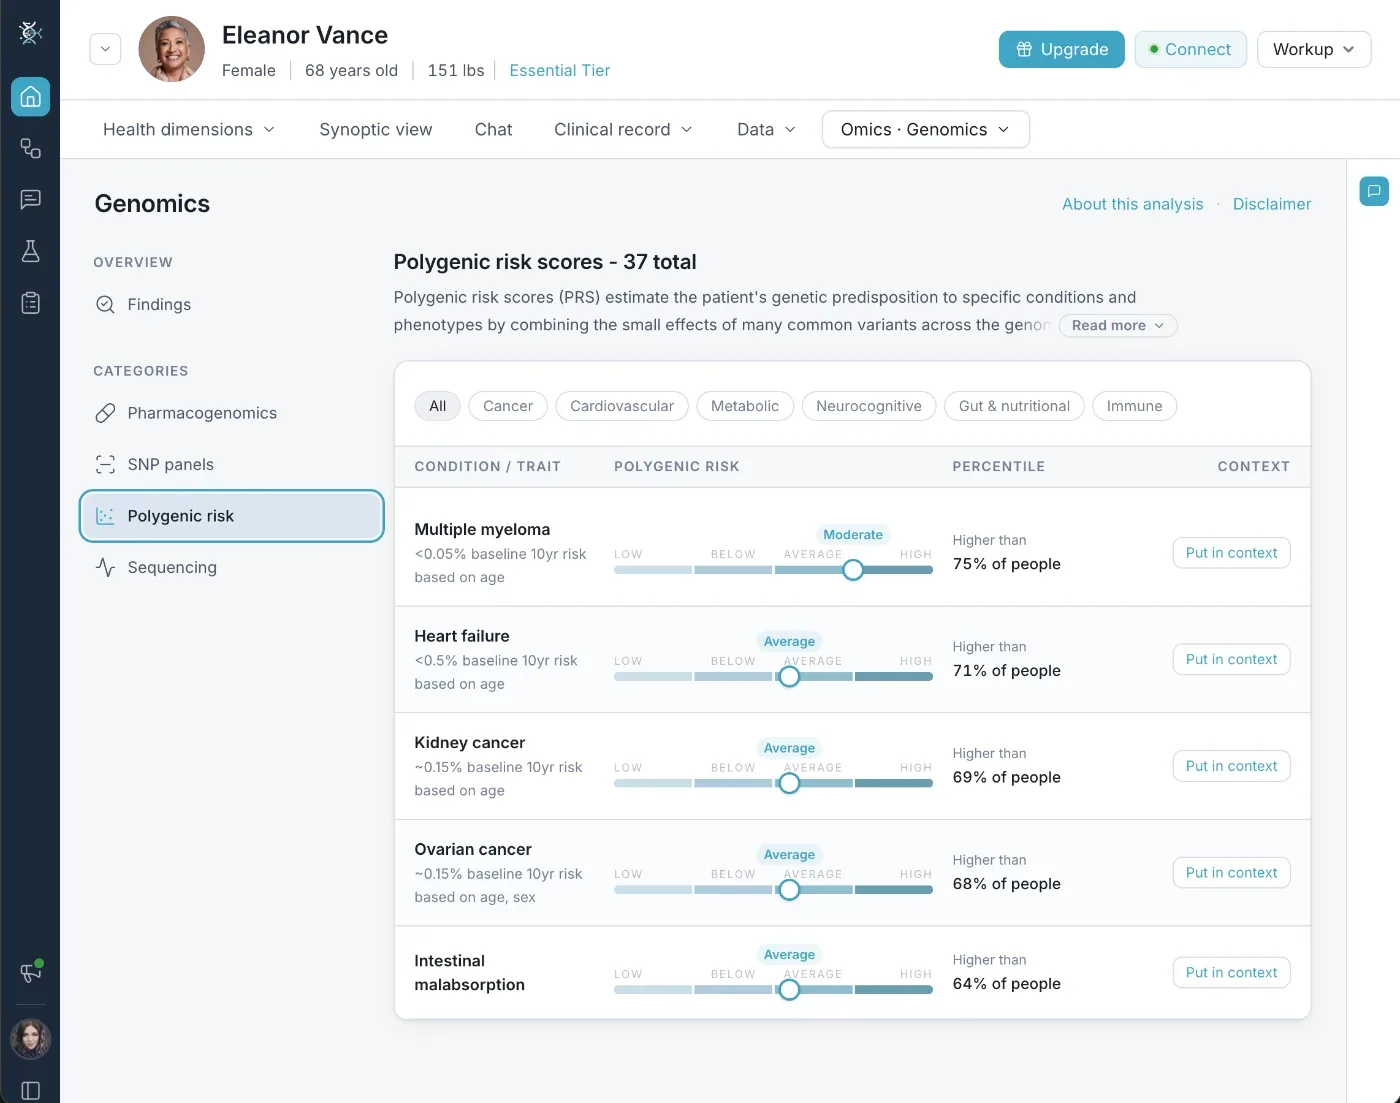Open the clipboard checklist sidebar icon
Image resolution: width=1400 pixels, height=1103 pixels.
(x=30, y=303)
